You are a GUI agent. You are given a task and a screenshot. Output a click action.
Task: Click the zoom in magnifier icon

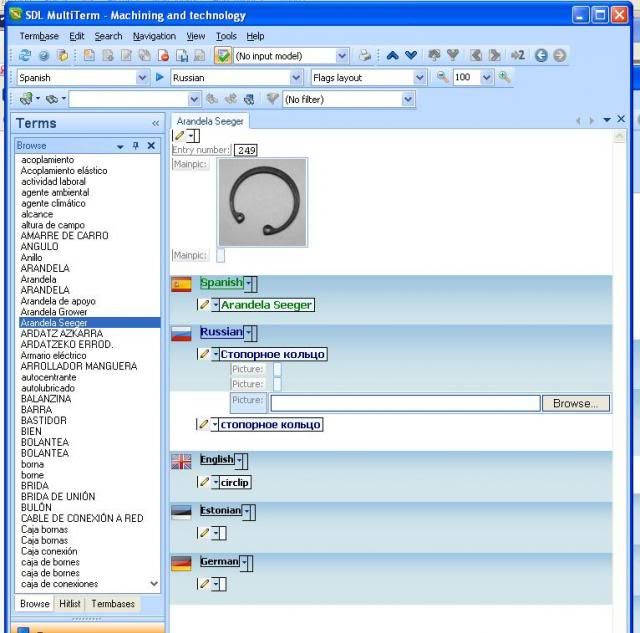(x=504, y=77)
